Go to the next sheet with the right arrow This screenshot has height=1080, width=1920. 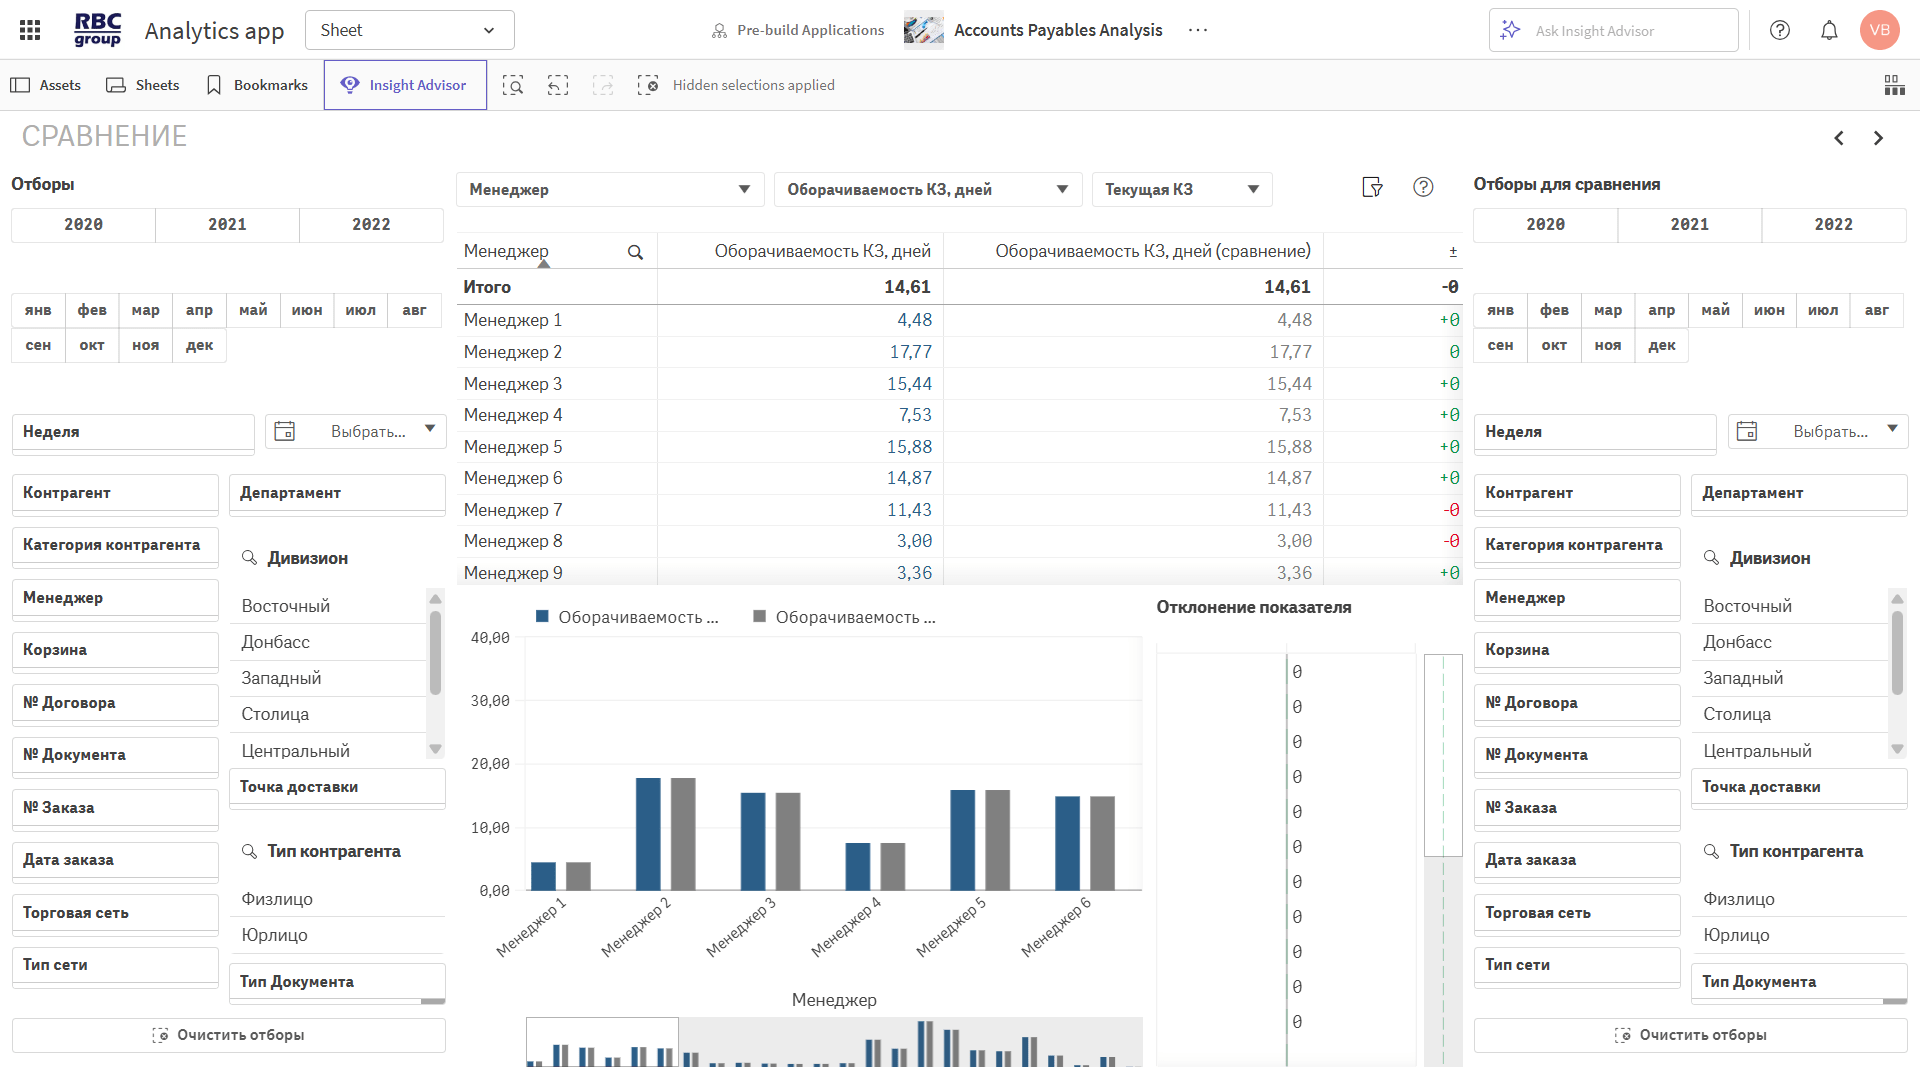[1878, 138]
